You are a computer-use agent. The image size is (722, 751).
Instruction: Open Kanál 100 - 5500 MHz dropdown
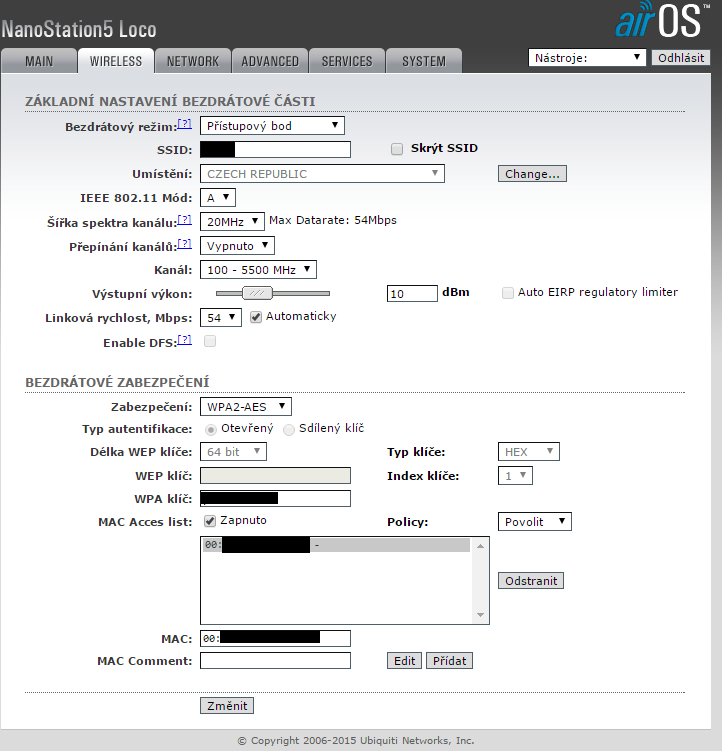[258, 270]
